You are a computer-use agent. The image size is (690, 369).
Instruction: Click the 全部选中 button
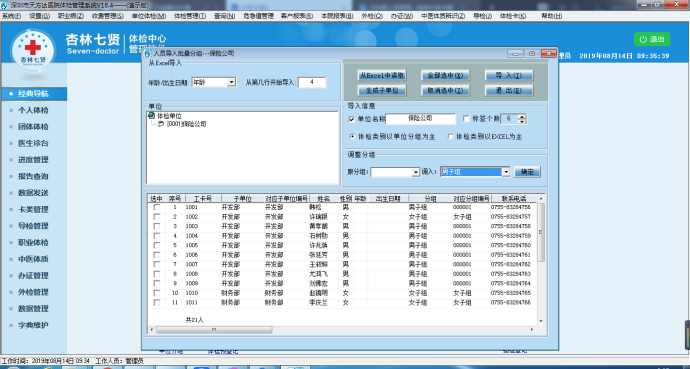tap(445, 76)
